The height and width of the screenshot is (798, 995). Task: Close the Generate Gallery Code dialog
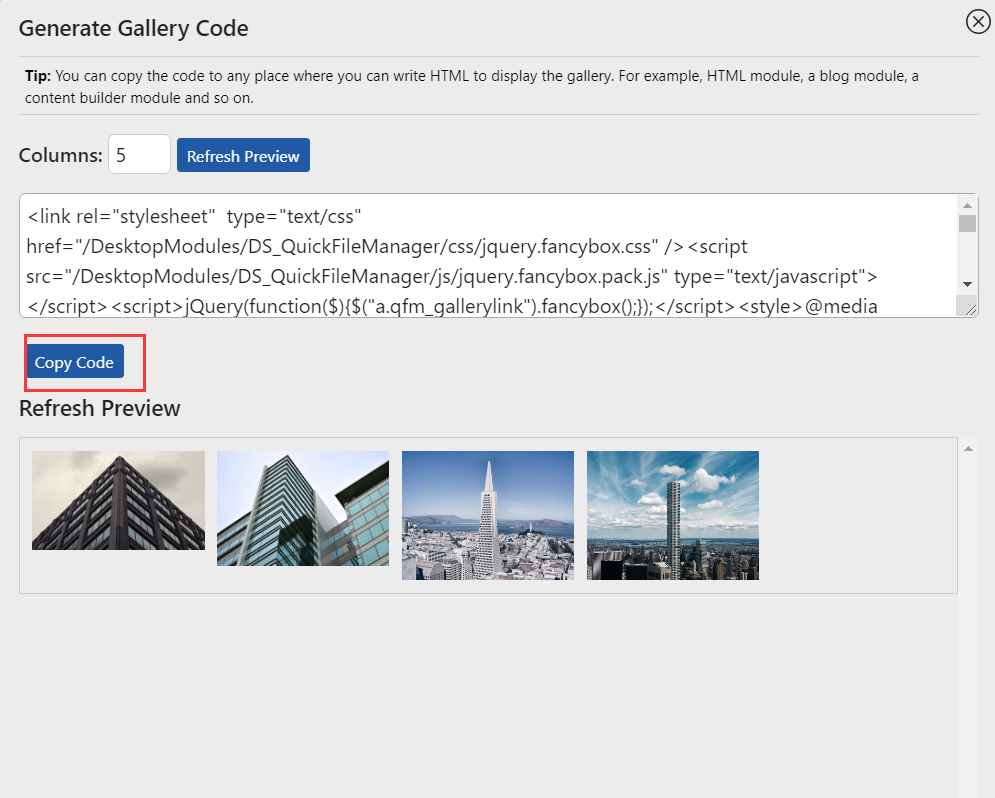pyautogui.click(x=978, y=22)
